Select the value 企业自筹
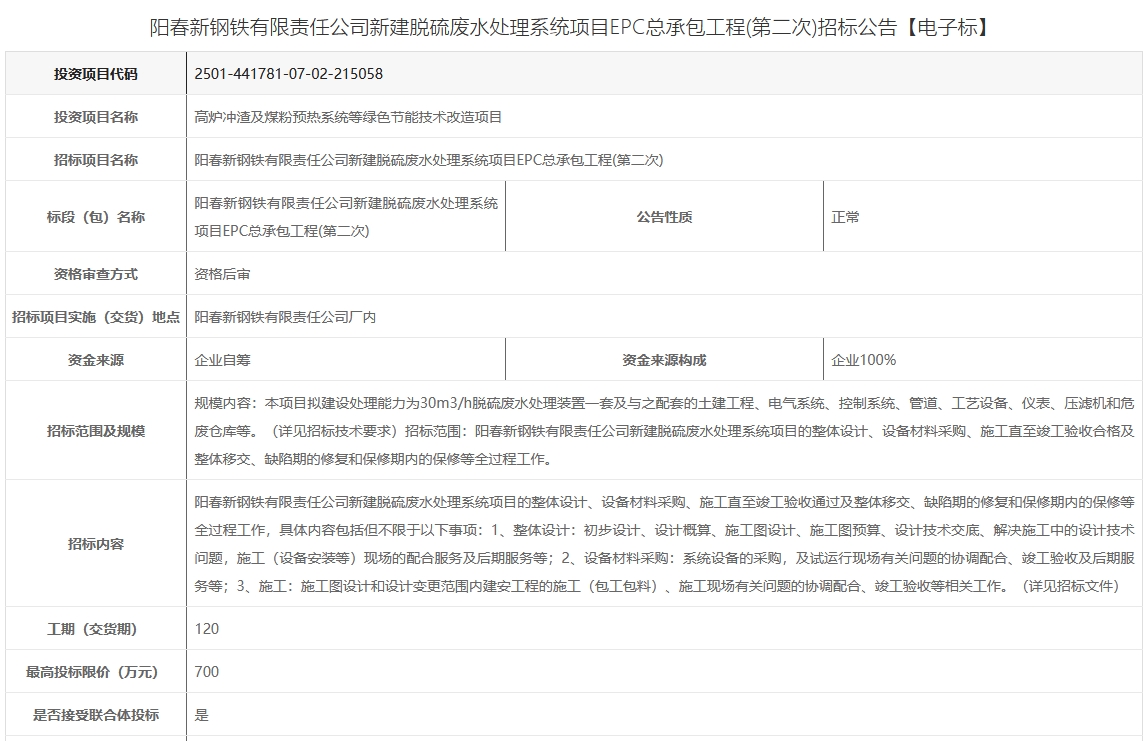The image size is (1148, 741). 222,360
